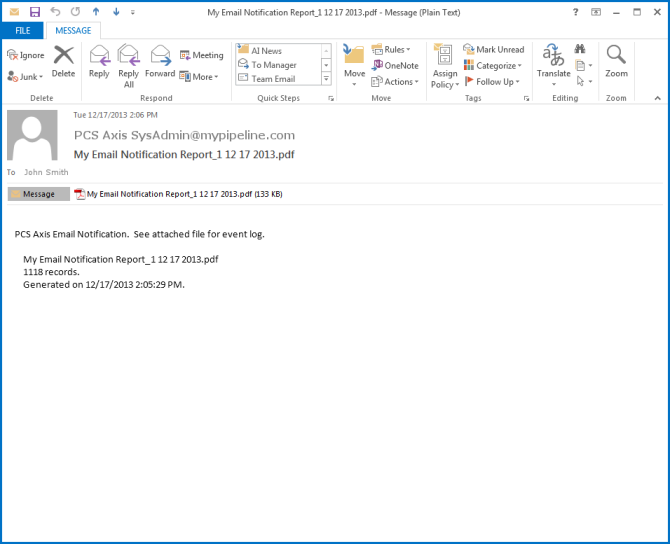Click the Zoom magnifier
Image resolution: width=670 pixels, height=544 pixels.
point(616,62)
